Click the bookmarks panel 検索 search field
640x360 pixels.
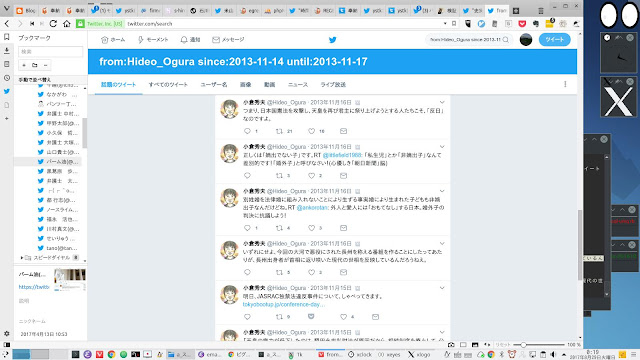51,51
